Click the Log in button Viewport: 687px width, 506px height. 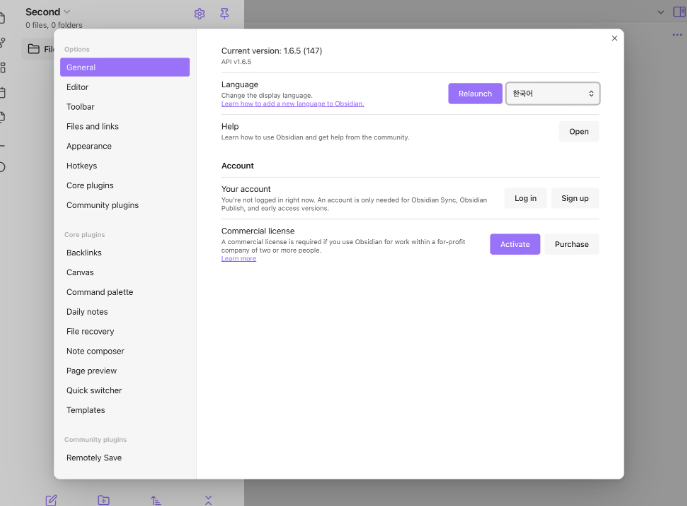coord(525,198)
